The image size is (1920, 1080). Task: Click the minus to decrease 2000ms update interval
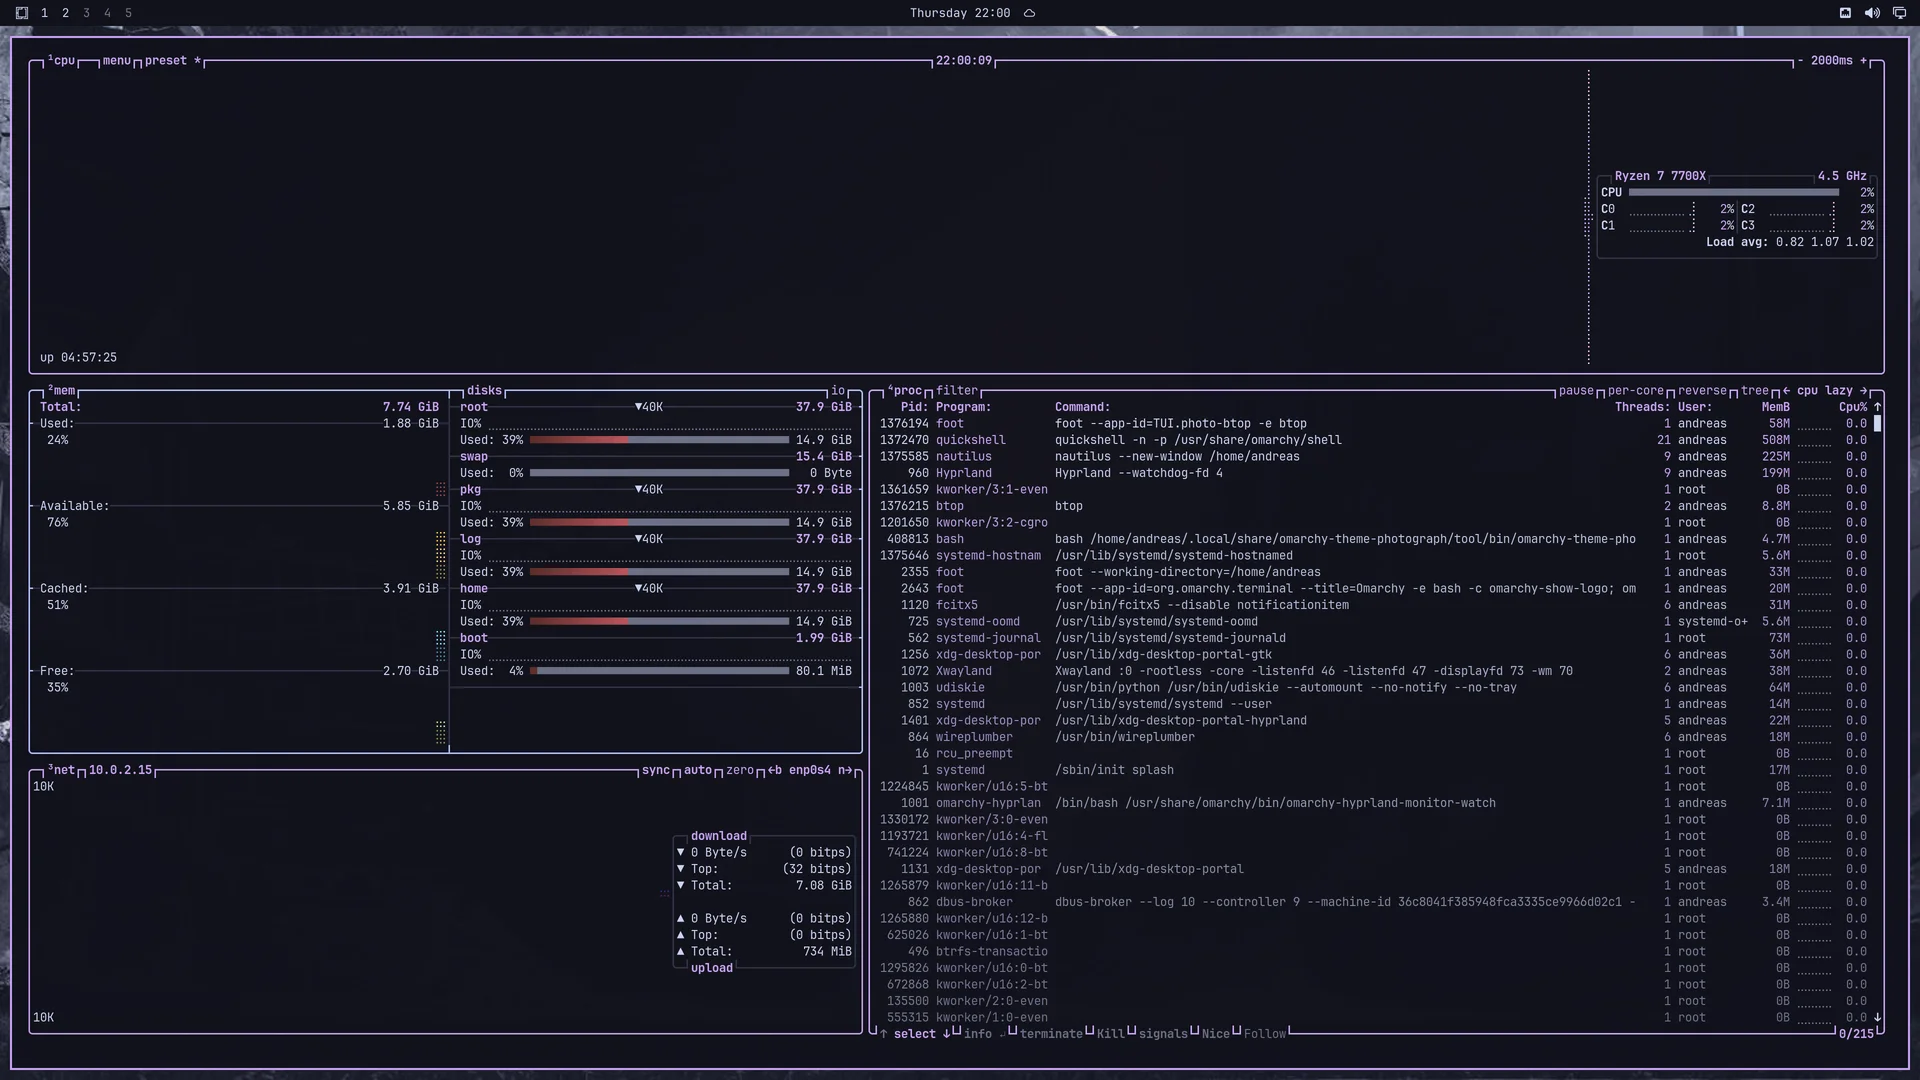[1800, 61]
